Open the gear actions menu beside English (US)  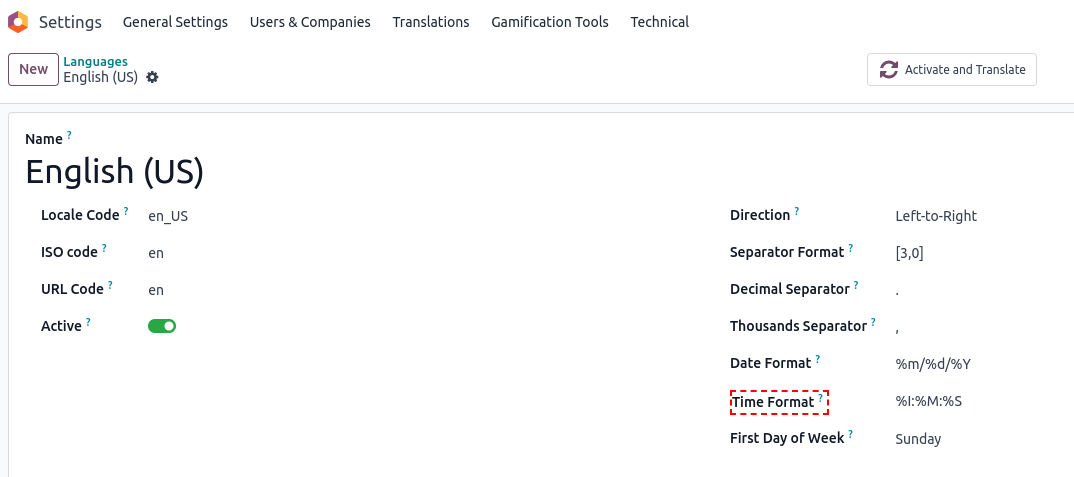[x=153, y=77]
